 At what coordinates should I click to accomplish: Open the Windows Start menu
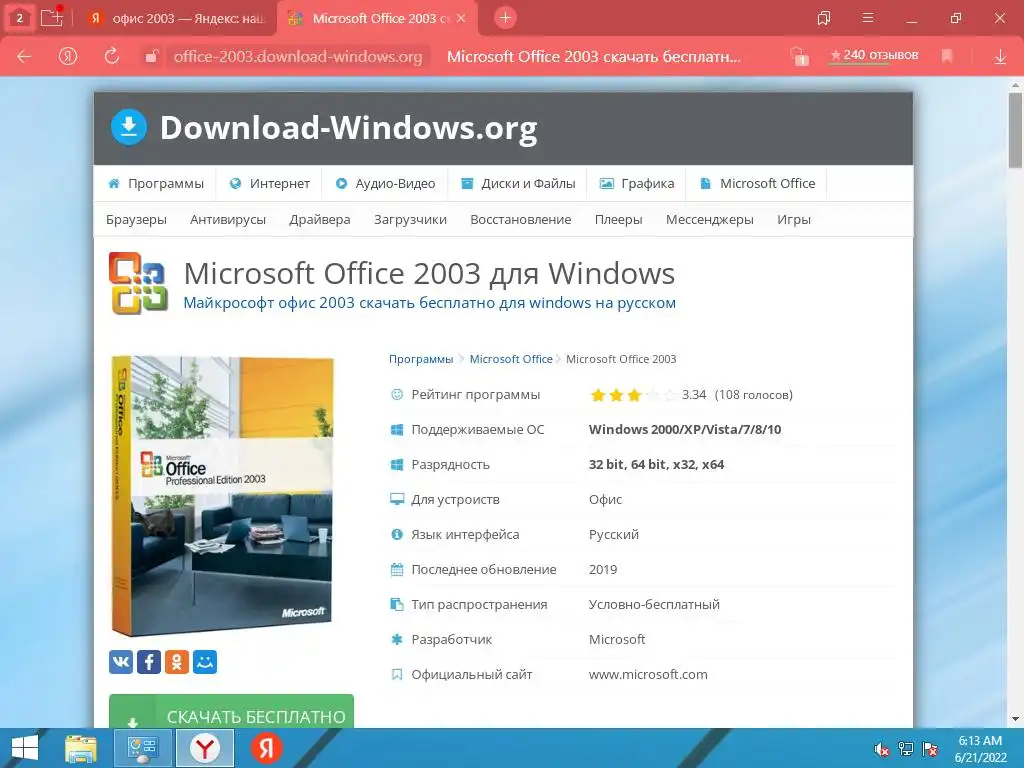click(x=25, y=748)
